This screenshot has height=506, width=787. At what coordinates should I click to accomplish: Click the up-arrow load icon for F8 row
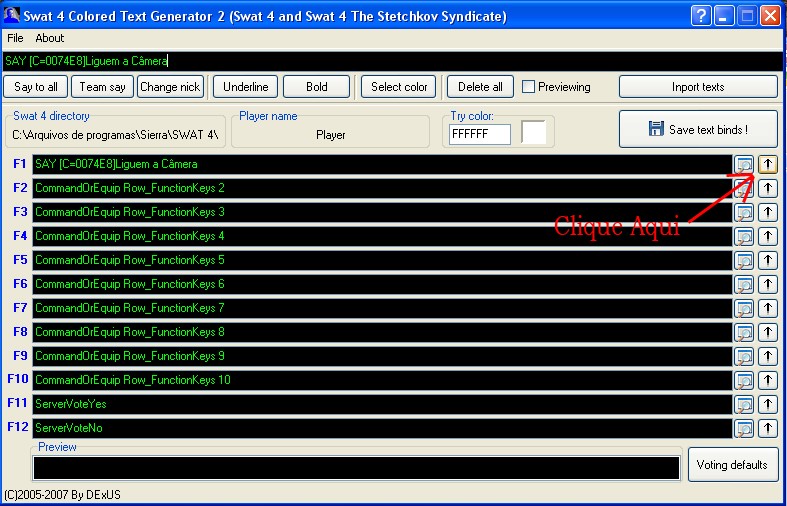tap(767, 332)
